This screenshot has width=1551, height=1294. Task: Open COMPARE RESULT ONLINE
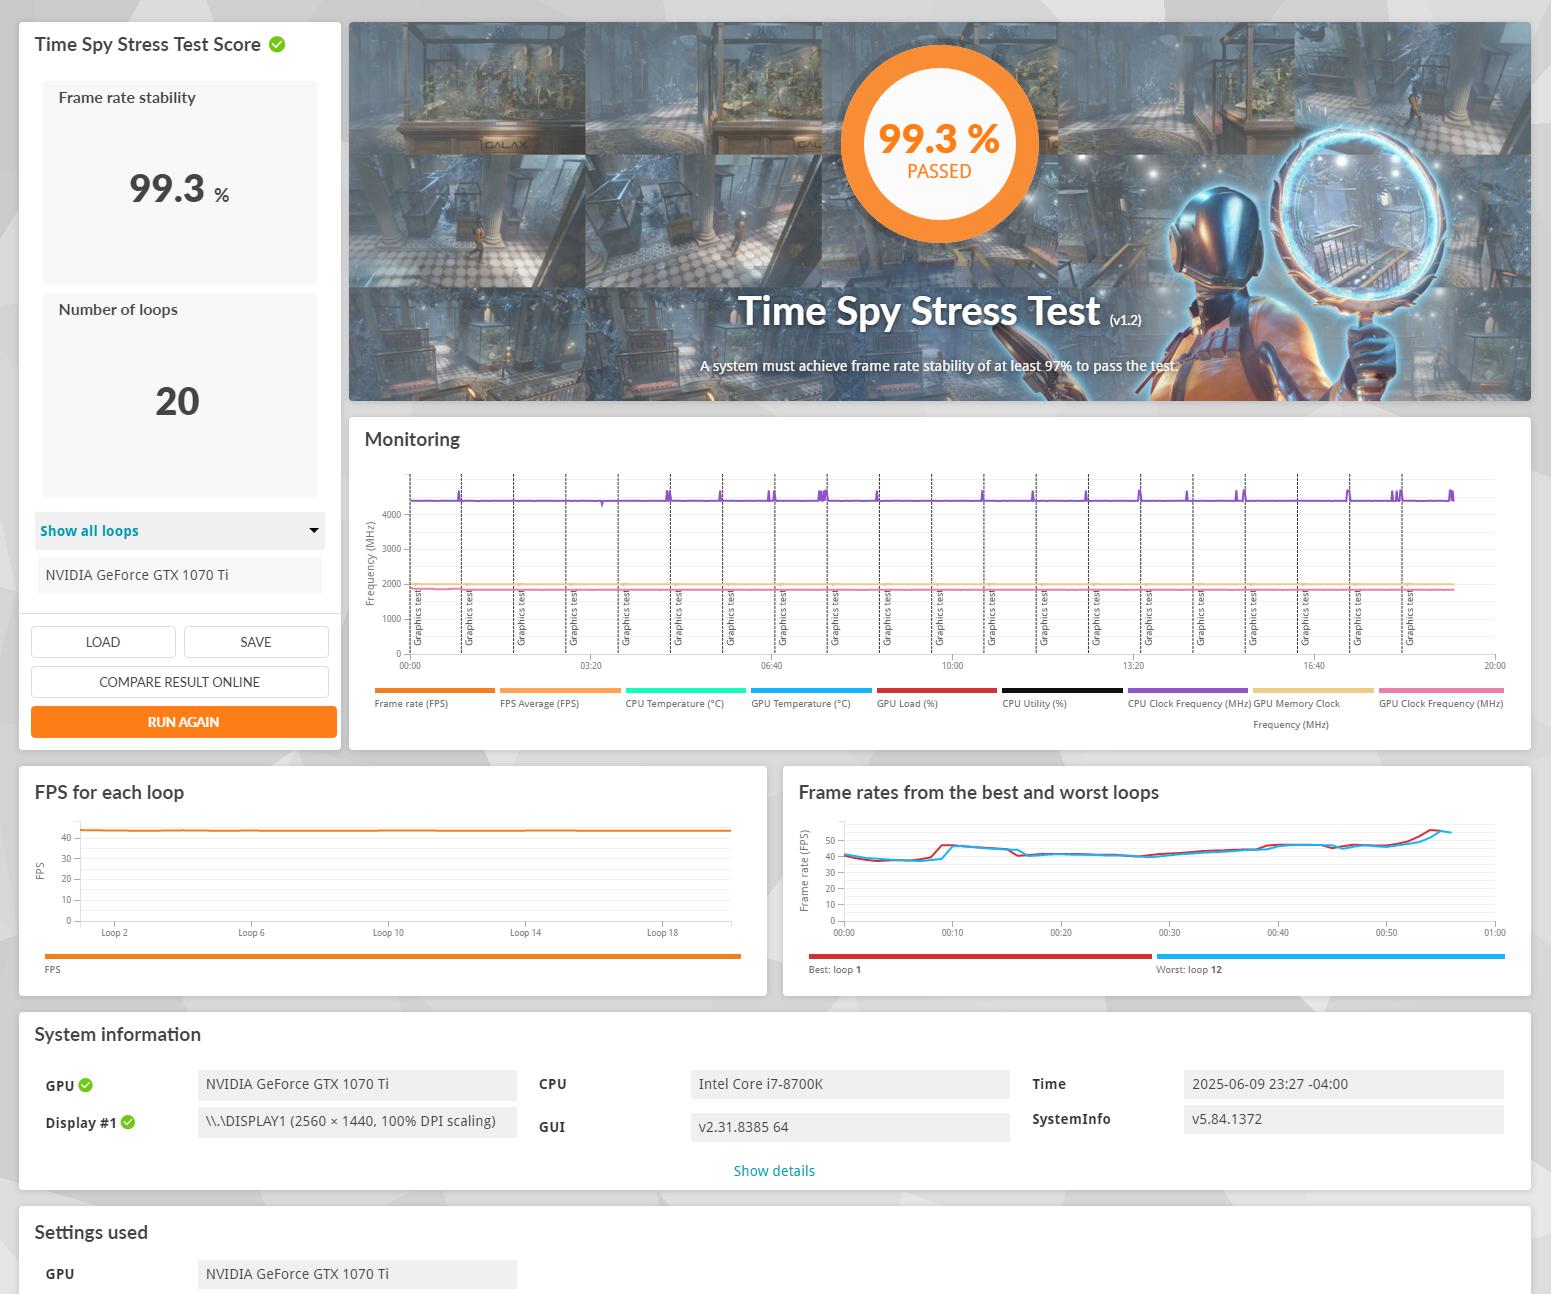pyautogui.click(x=180, y=682)
